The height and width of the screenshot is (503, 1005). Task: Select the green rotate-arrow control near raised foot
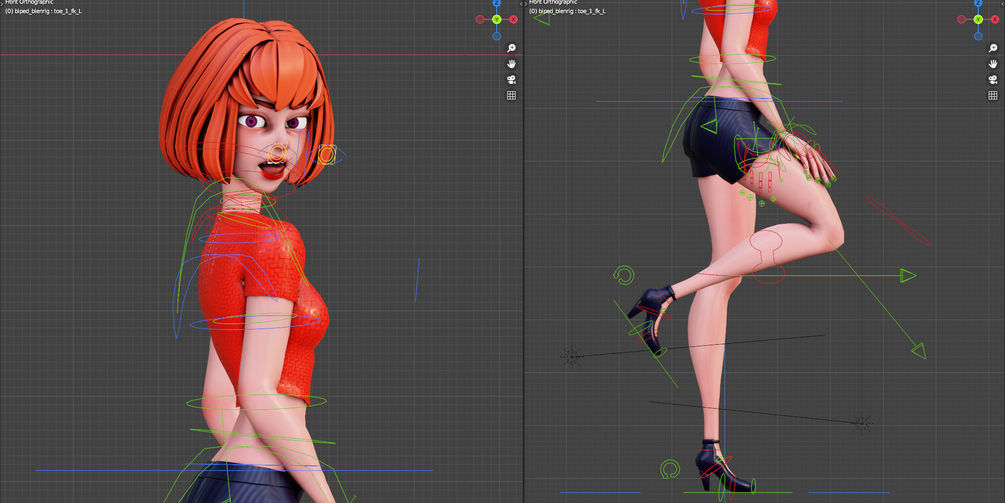point(624,276)
